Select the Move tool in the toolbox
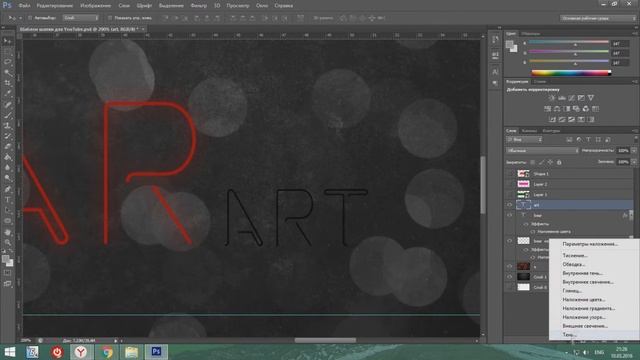This screenshot has width=640, height=360. point(7,41)
